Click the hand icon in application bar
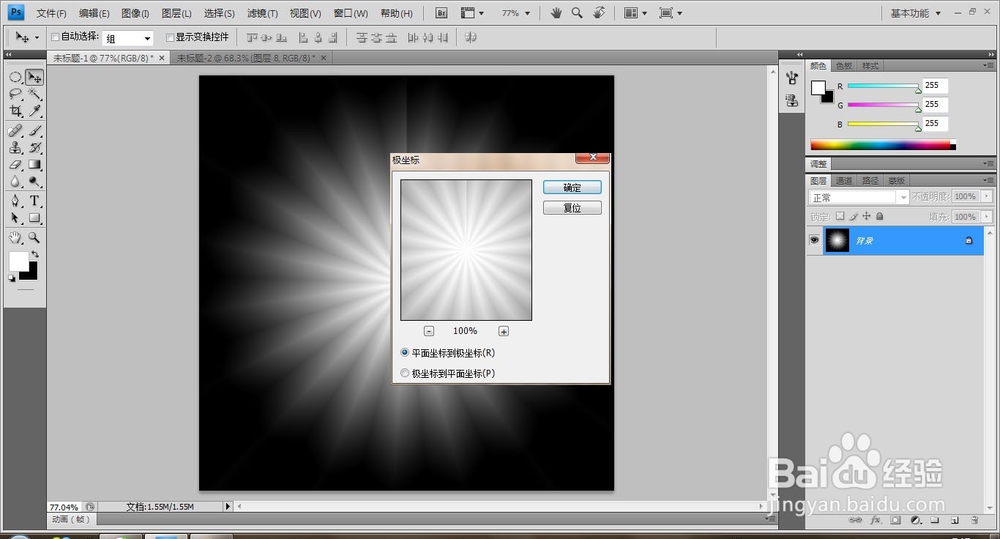The width and height of the screenshot is (1000, 539). click(x=556, y=13)
